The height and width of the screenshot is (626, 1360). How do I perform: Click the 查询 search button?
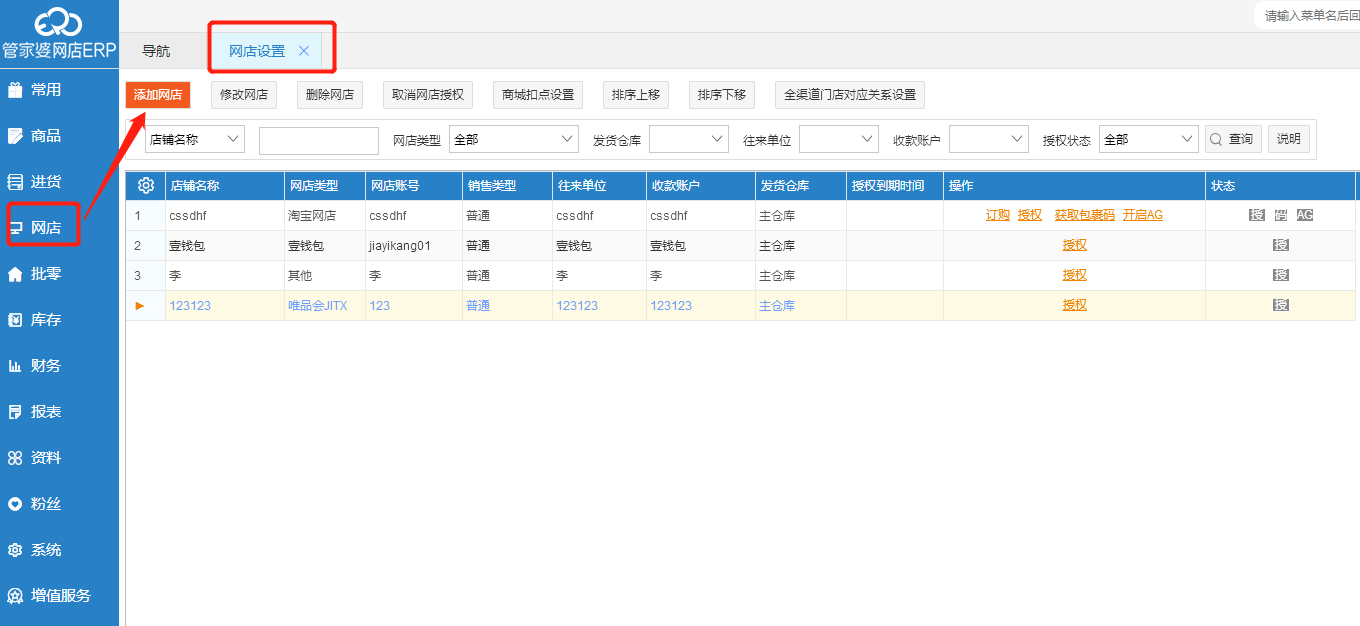(x=1232, y=139)
